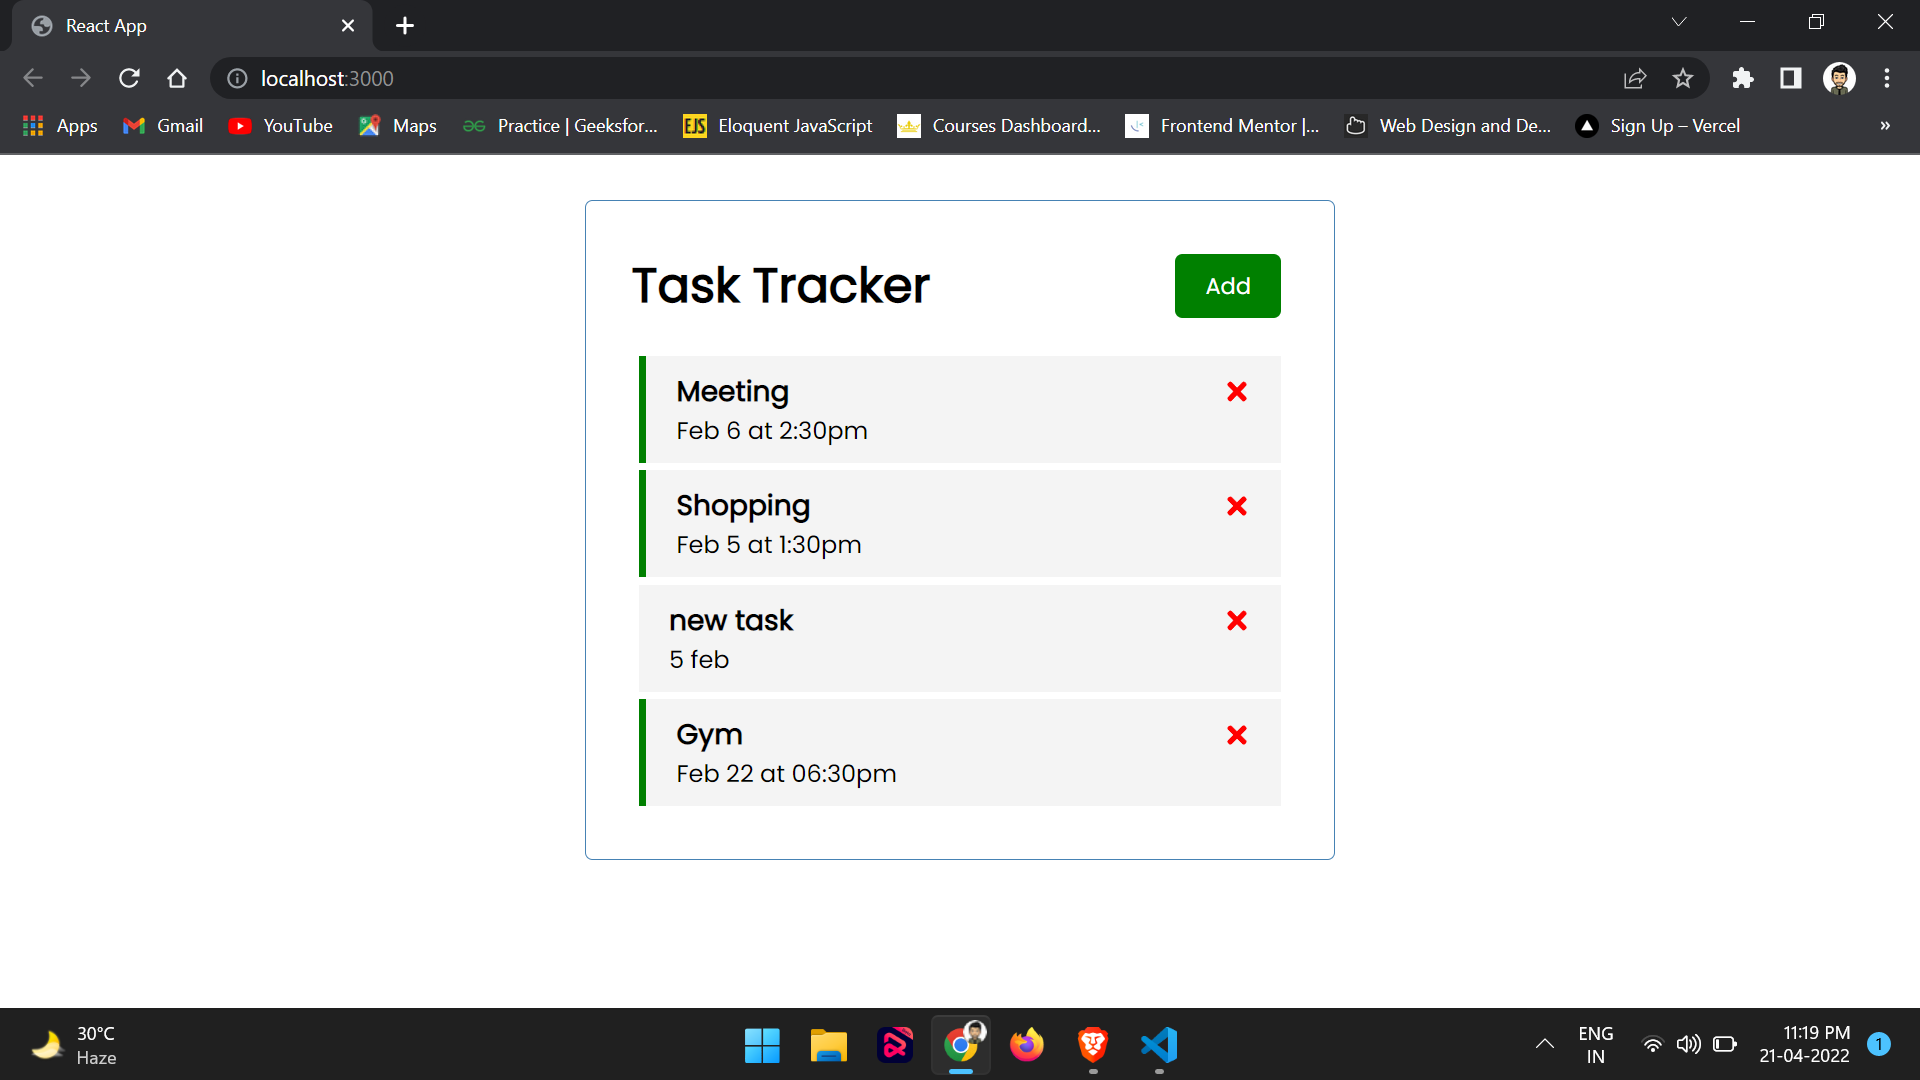Delete the 'new task' entry
The width and height of the screenshot is (1920, 1080).
click(x=1237, y=621)
